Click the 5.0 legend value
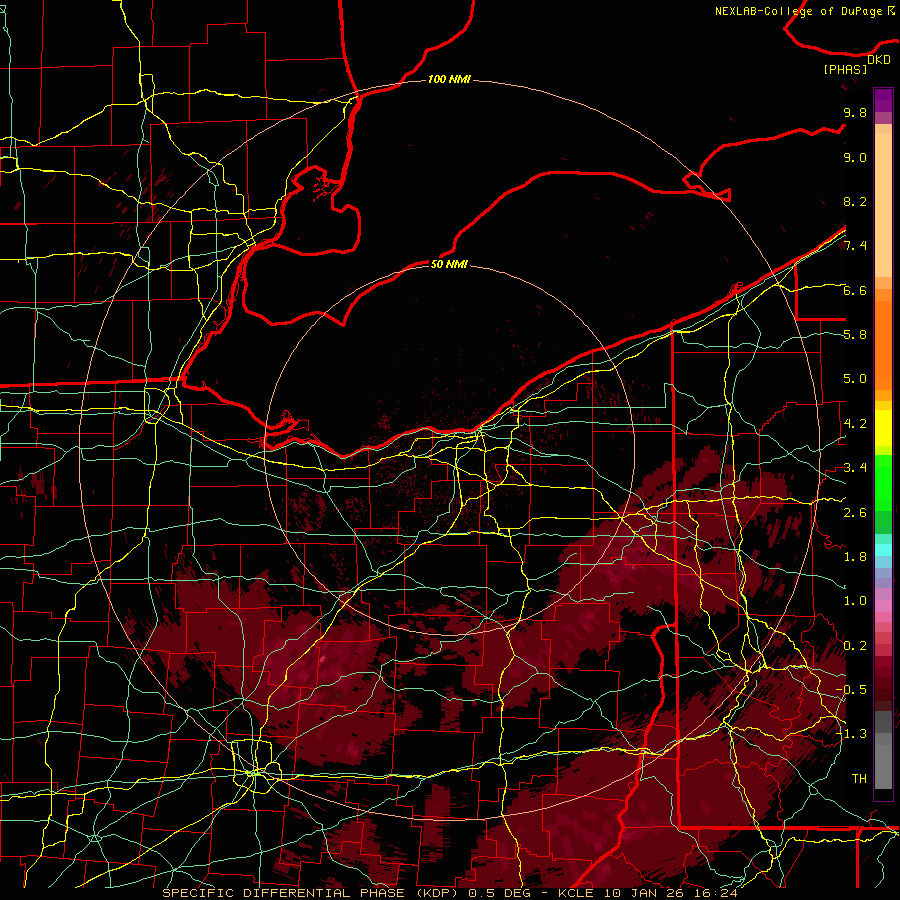 point(855,379)
